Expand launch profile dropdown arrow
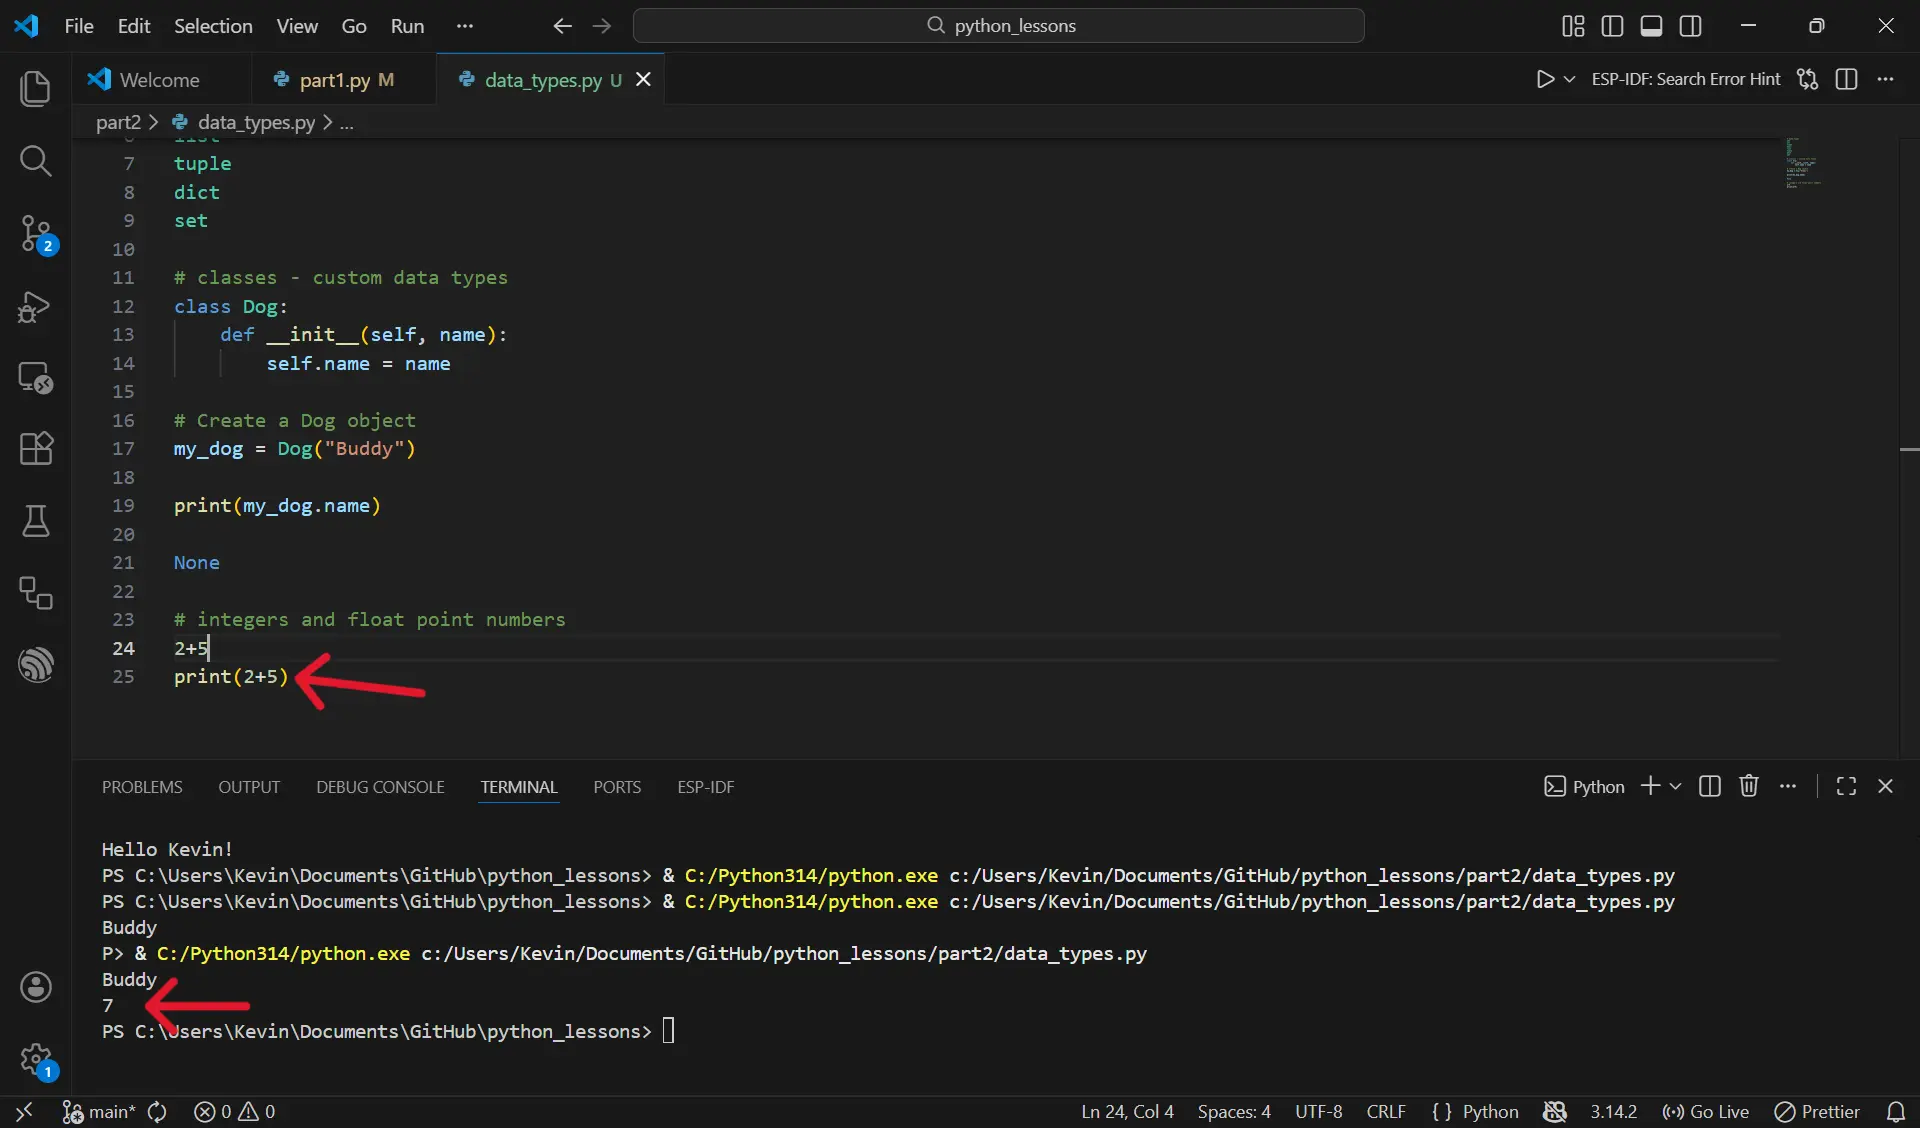The image size is (1920, 1128). pos(1675,786)
